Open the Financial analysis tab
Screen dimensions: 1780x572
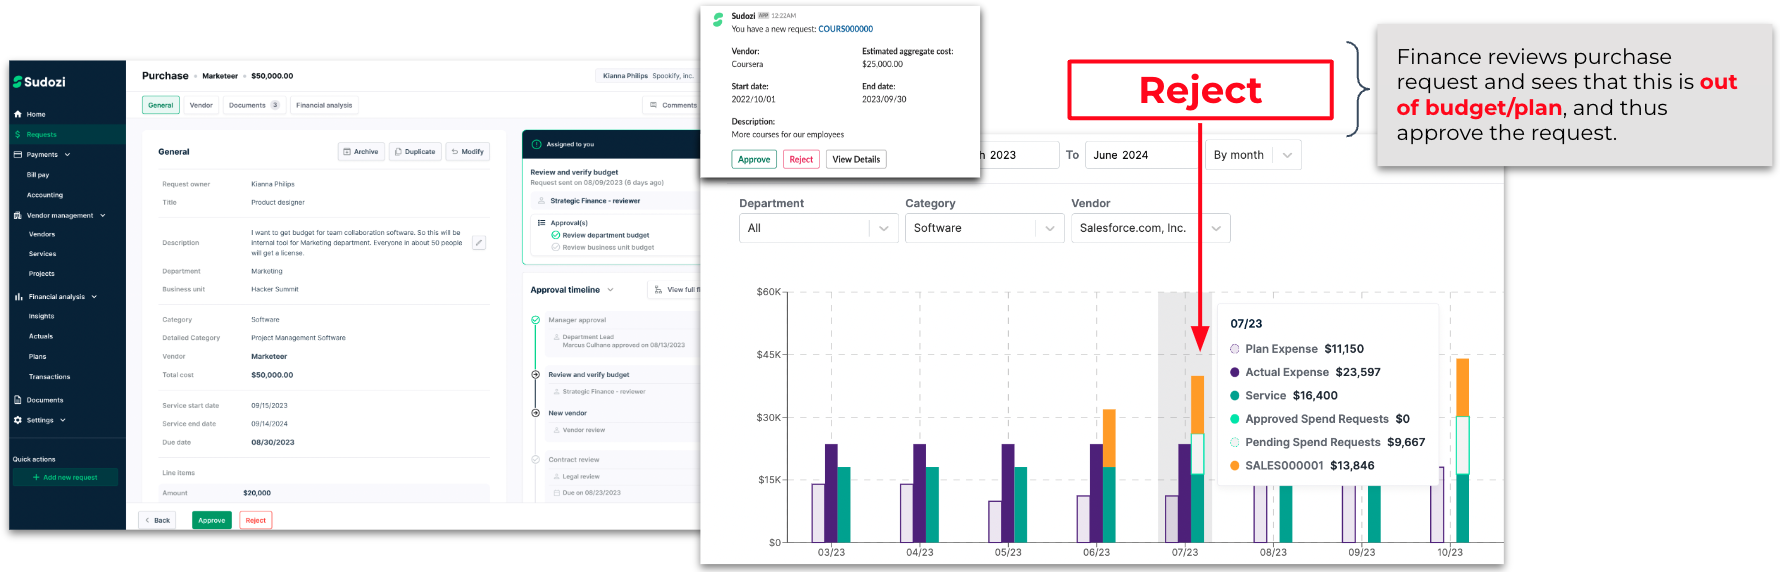click(324, 105)
